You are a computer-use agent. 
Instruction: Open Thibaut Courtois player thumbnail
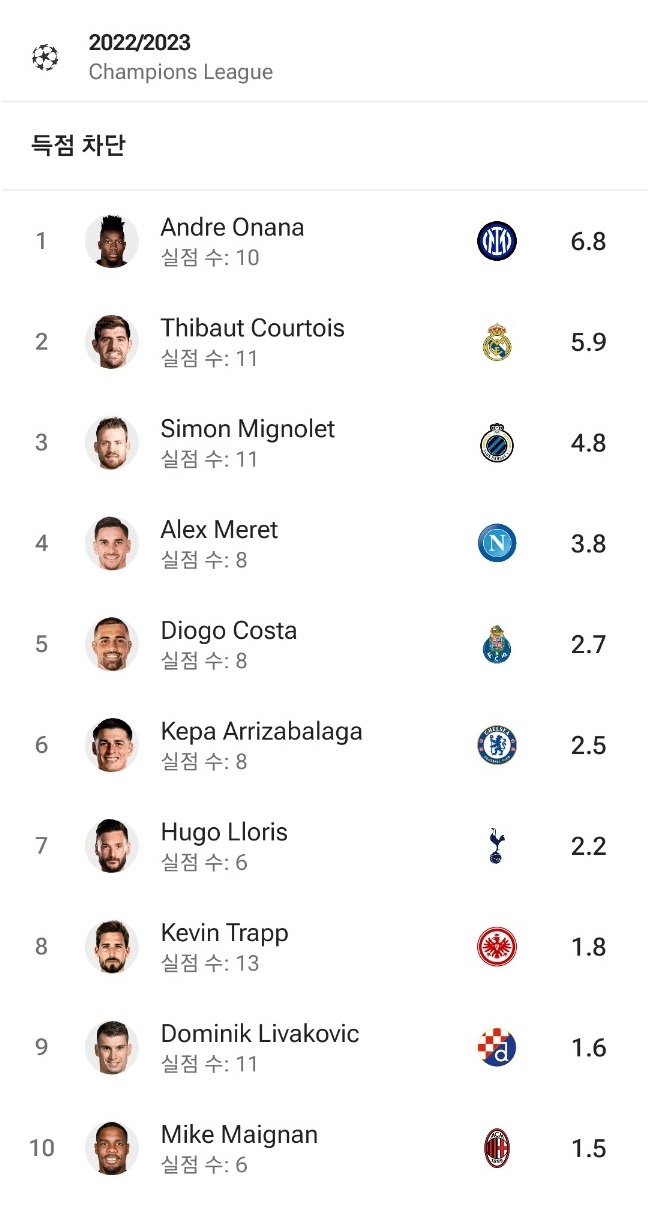(111, 342)
